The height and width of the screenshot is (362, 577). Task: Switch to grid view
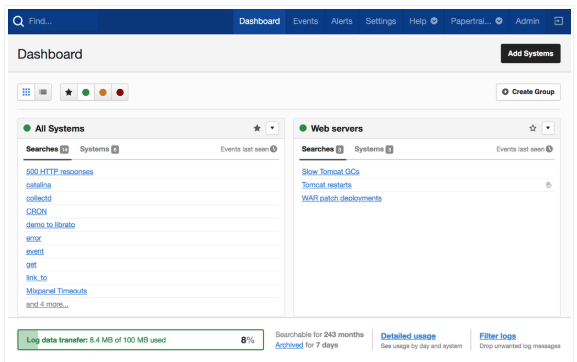point(26,92)
